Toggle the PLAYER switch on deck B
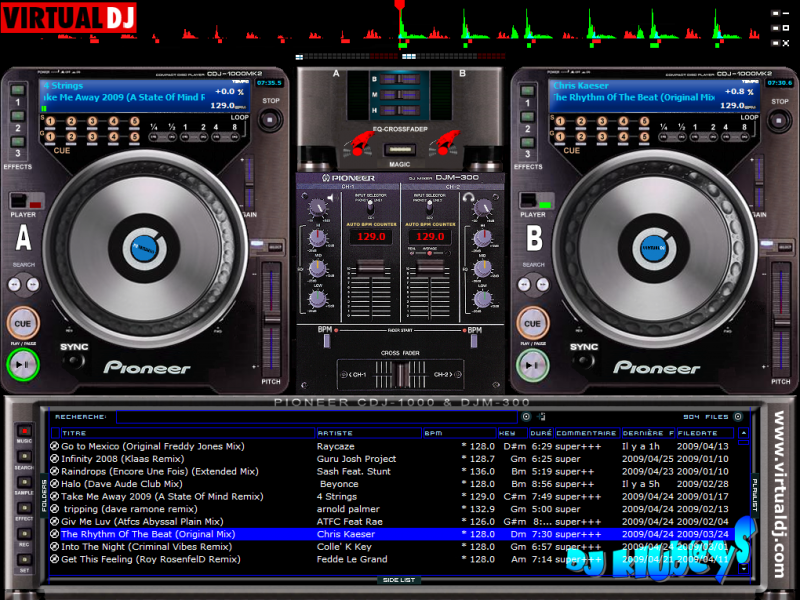Viewport: 800px width, 600px height. (x=536, y=201)
